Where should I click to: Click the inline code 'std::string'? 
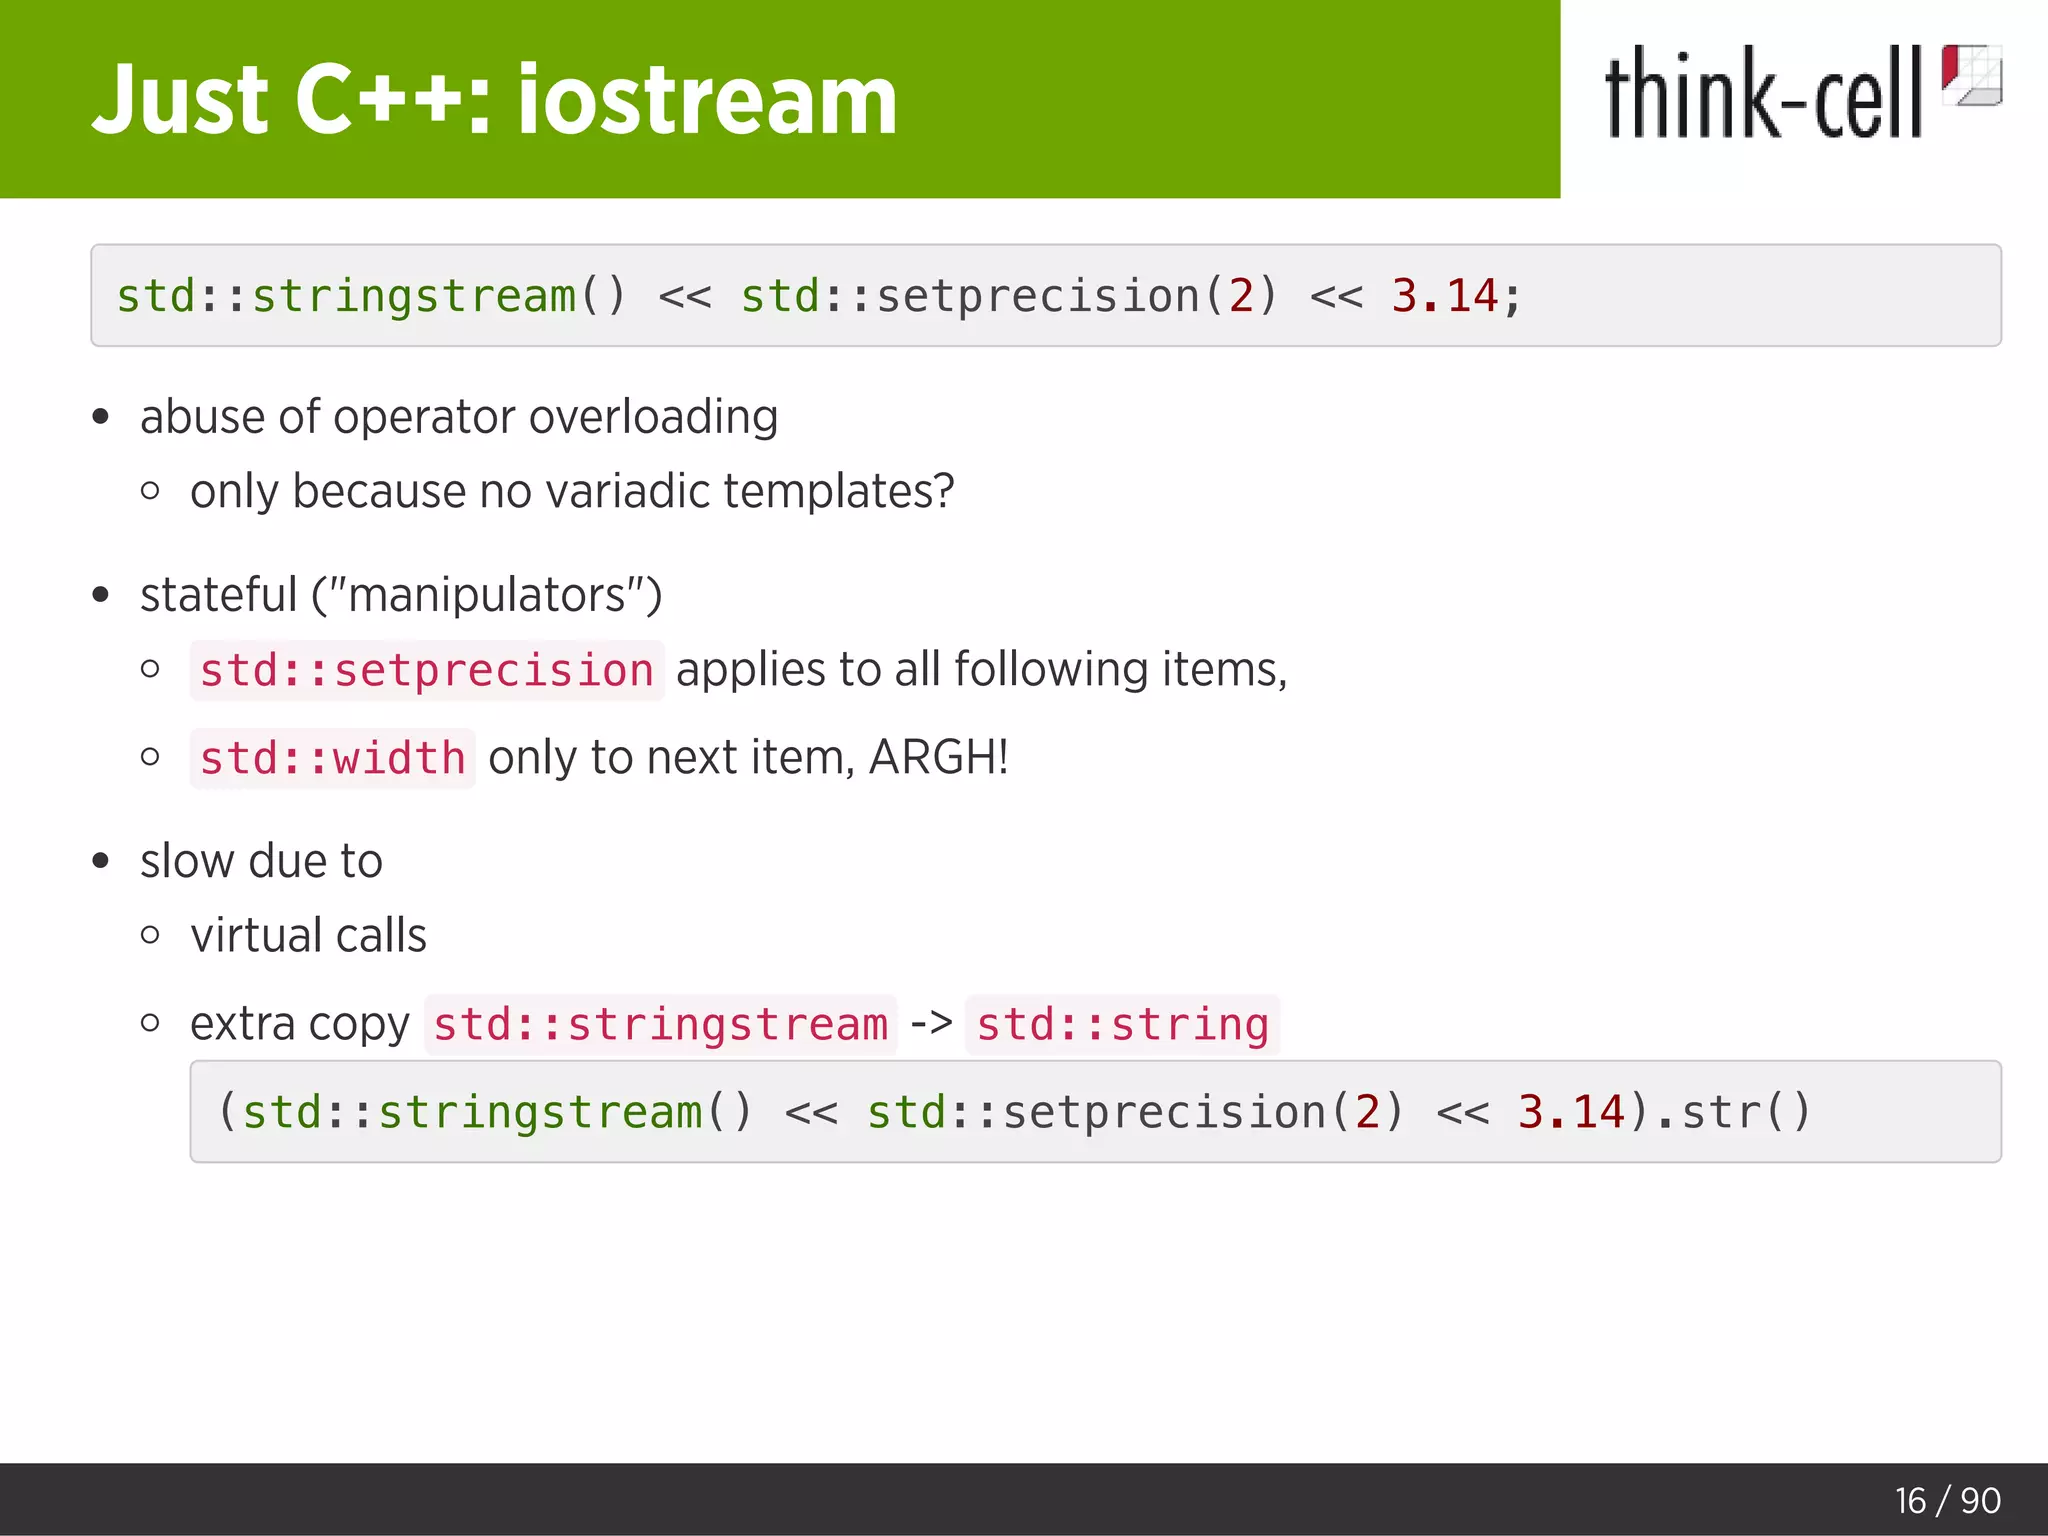[x=1123, y=1025]
